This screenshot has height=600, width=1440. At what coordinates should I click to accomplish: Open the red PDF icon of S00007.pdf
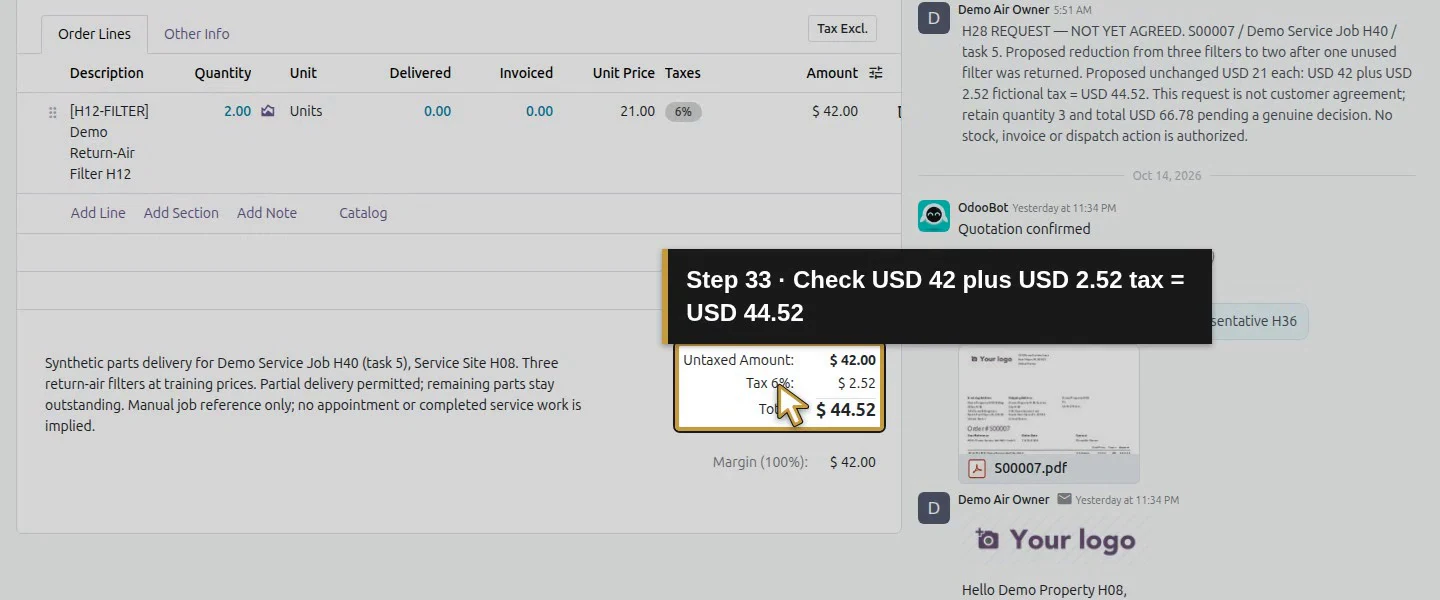pyautogui.click(x=977, y=468)
